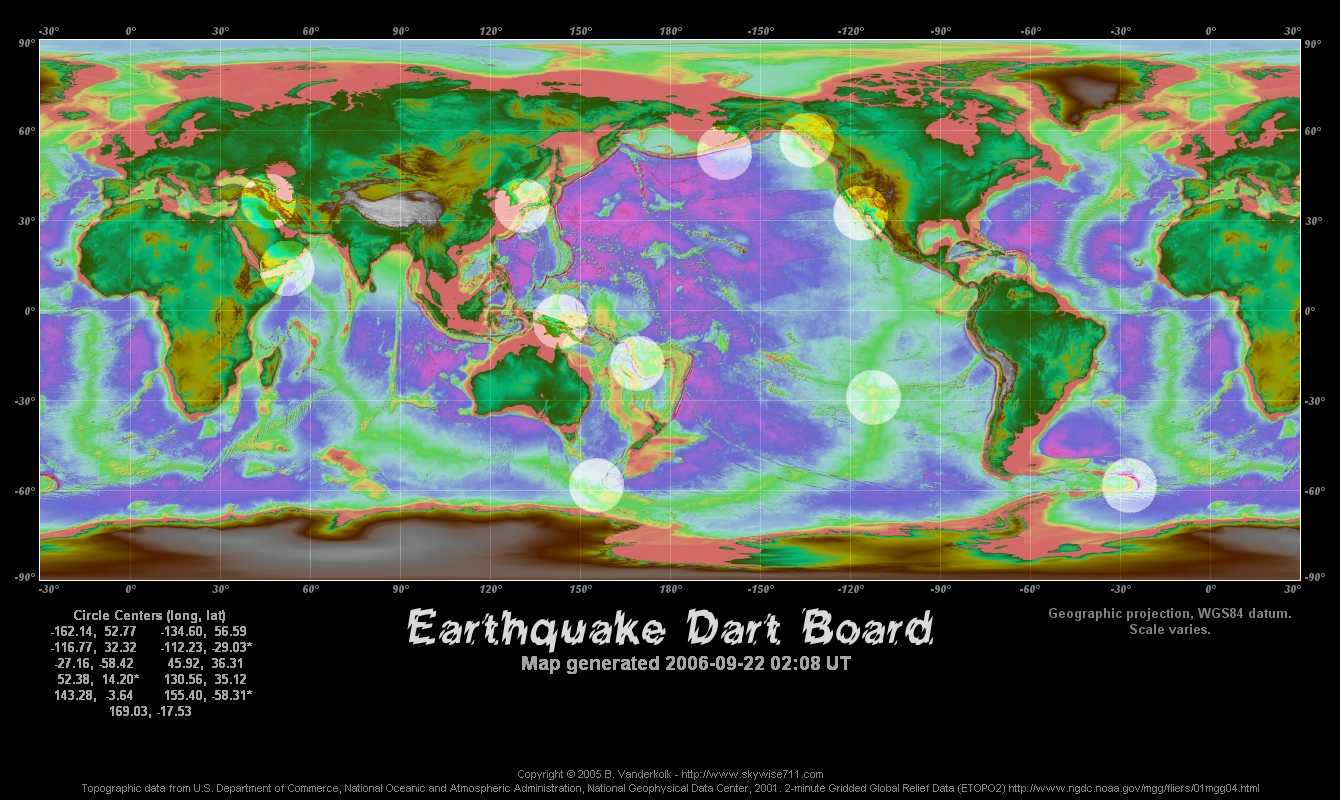Click the 120° label on the bottom longitude axis

(x=490, y=589)
